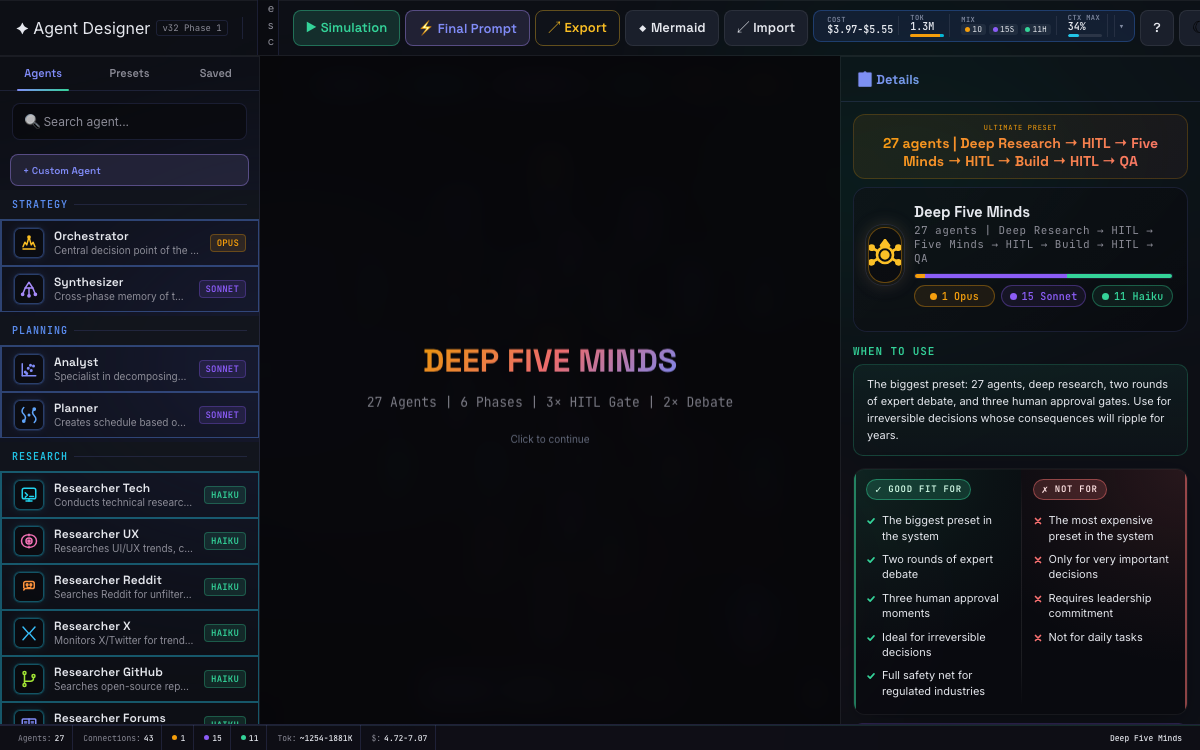Expand the cost stats dropdown arrow

tap(1120, 27)
